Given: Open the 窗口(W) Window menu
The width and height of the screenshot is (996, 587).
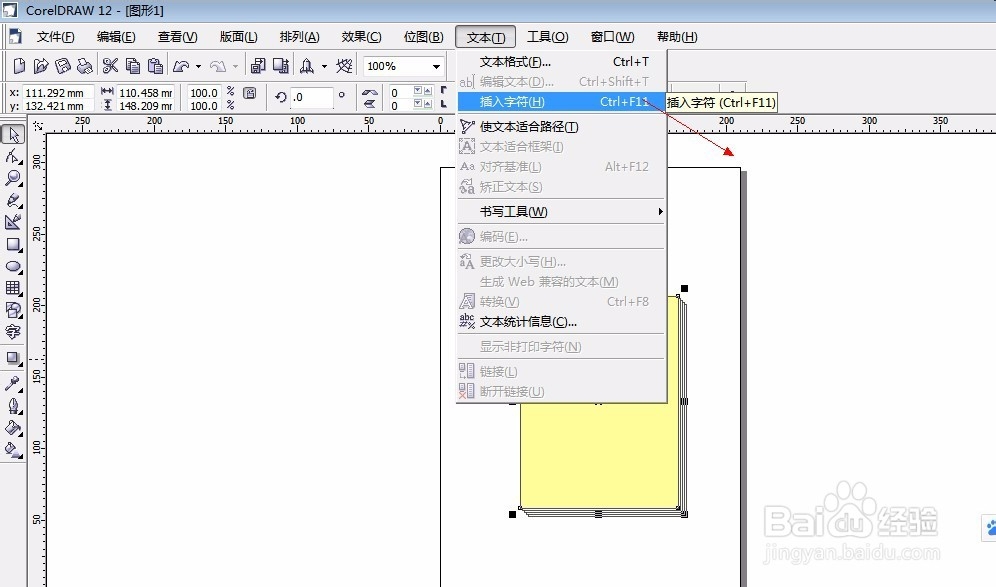Looking at the screenshot, I should pyautogui.click(x=612, y=37).
